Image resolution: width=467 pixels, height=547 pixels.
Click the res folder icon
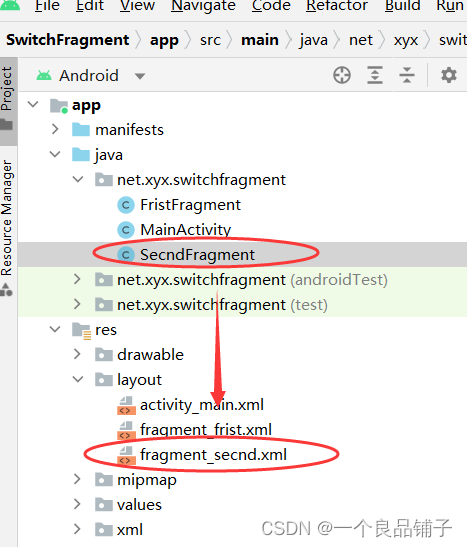(x=82, y=330)
